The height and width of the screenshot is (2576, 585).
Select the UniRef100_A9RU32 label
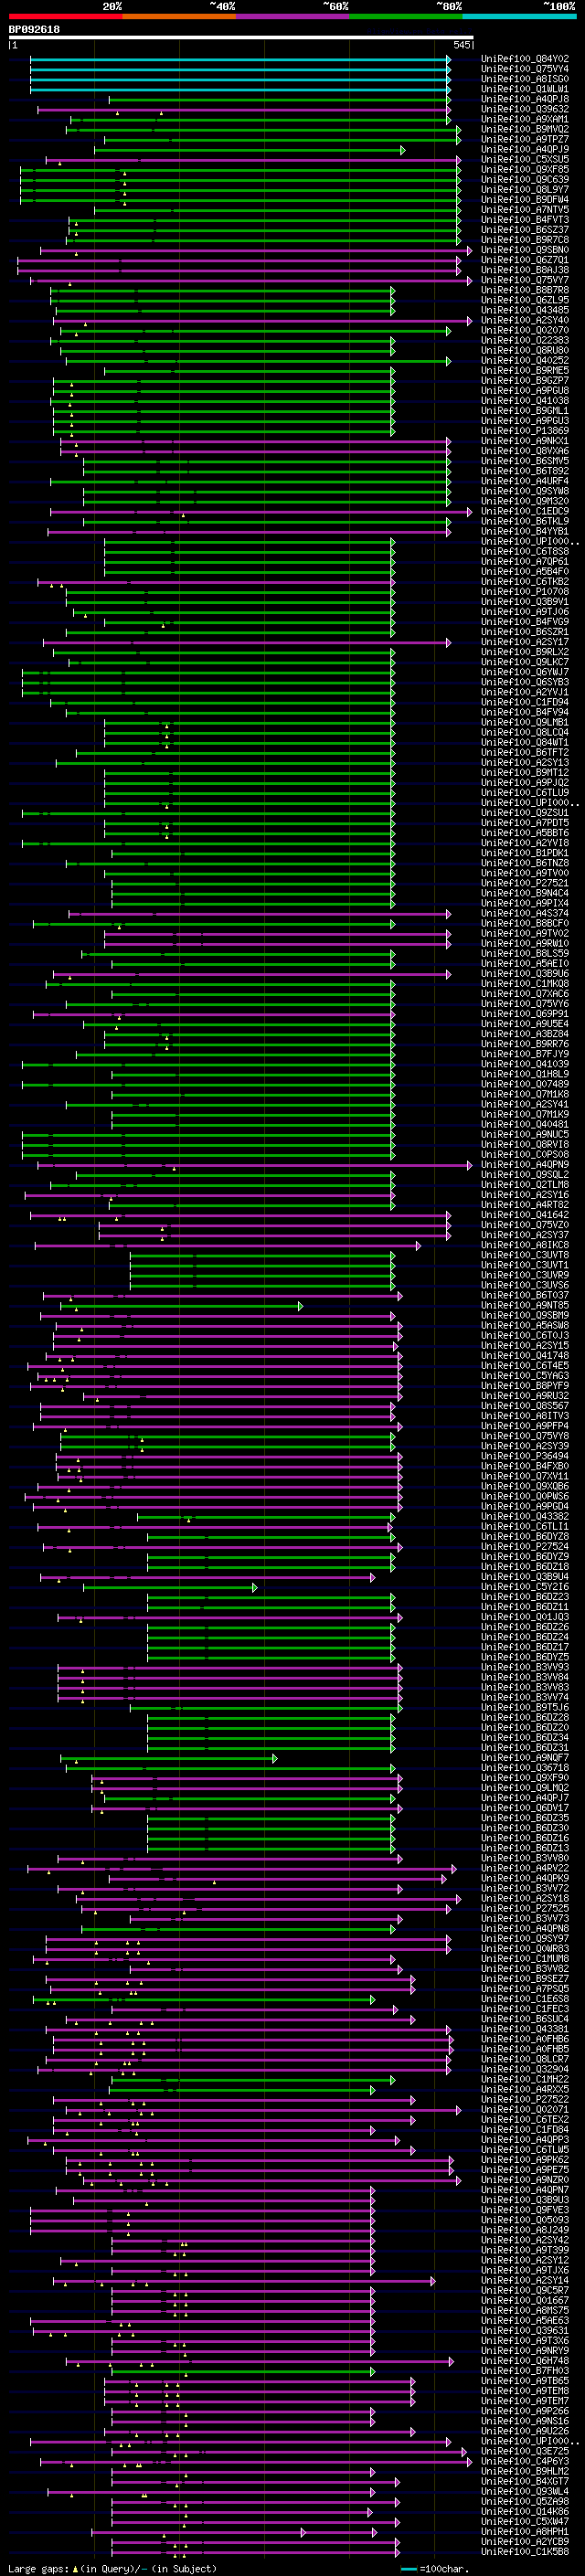(x=525, y=1396)
